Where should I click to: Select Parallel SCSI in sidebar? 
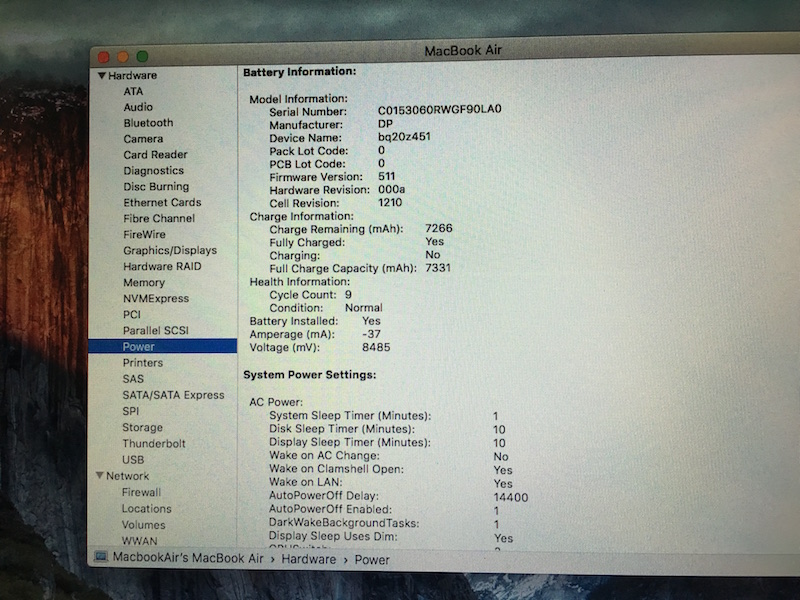(156, 331)
